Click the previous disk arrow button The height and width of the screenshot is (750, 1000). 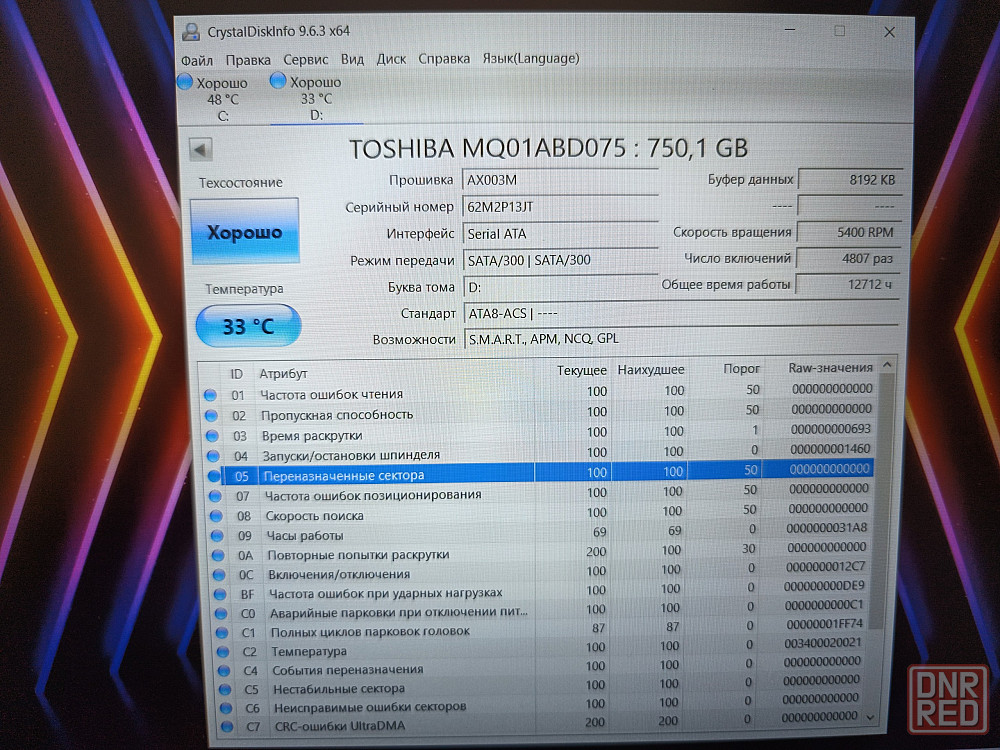(x=201, y=150)
